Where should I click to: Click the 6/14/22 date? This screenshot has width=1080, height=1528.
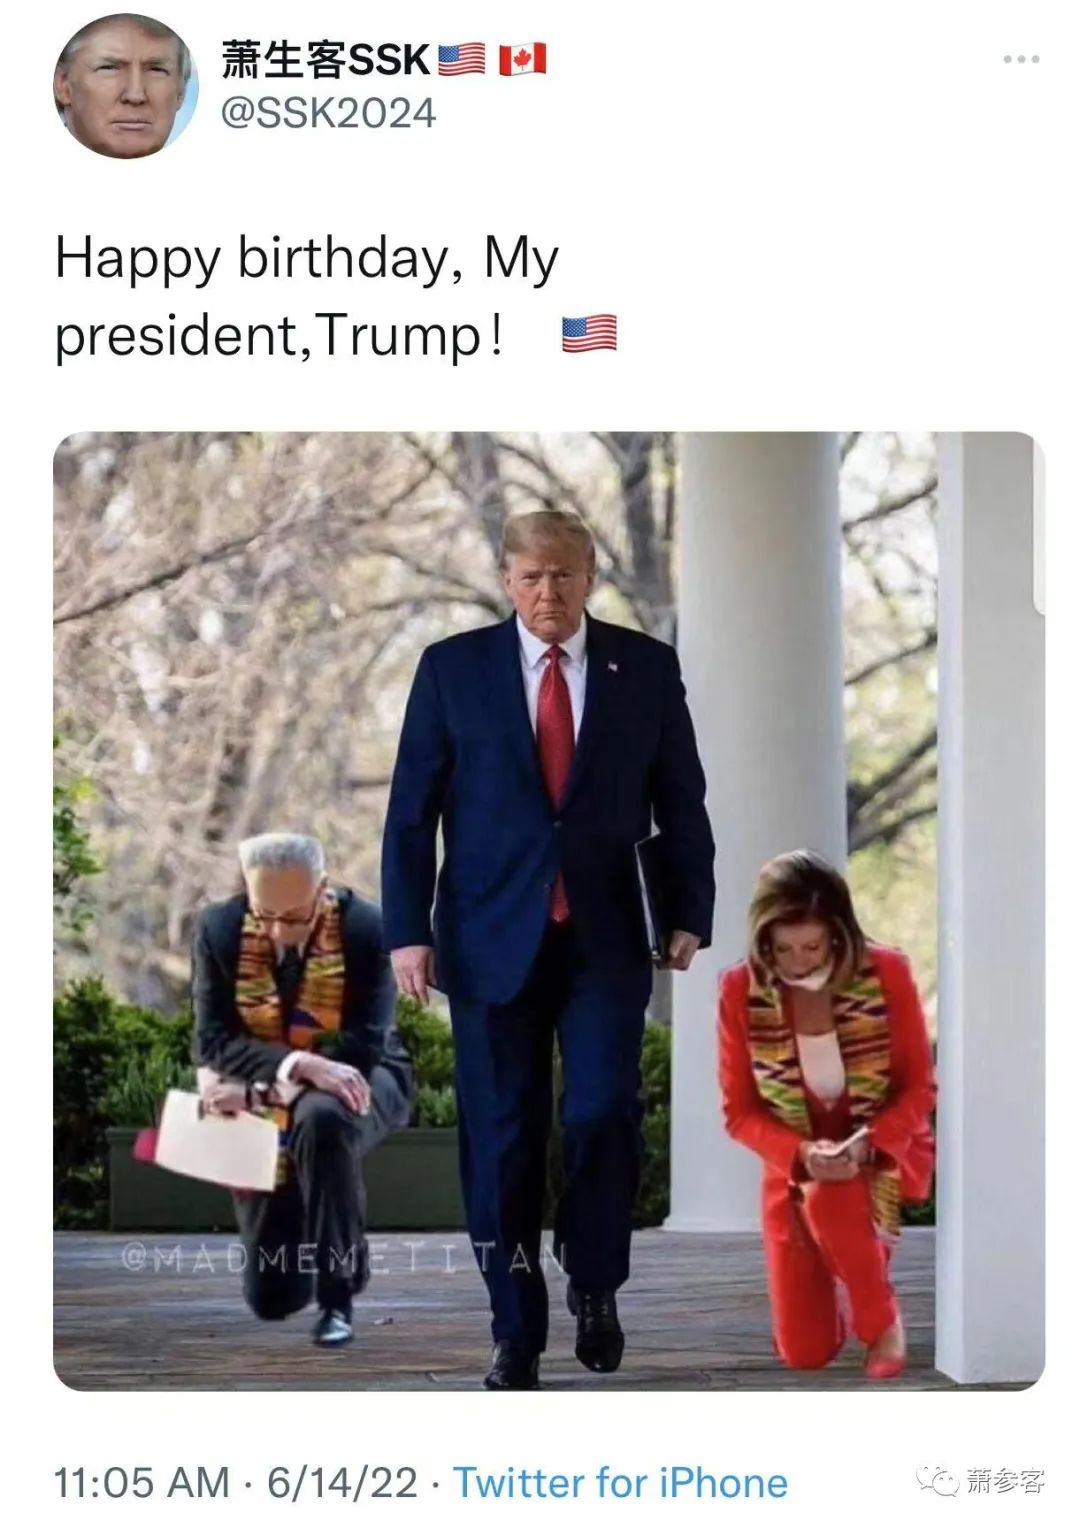(x=342, y=1481)
